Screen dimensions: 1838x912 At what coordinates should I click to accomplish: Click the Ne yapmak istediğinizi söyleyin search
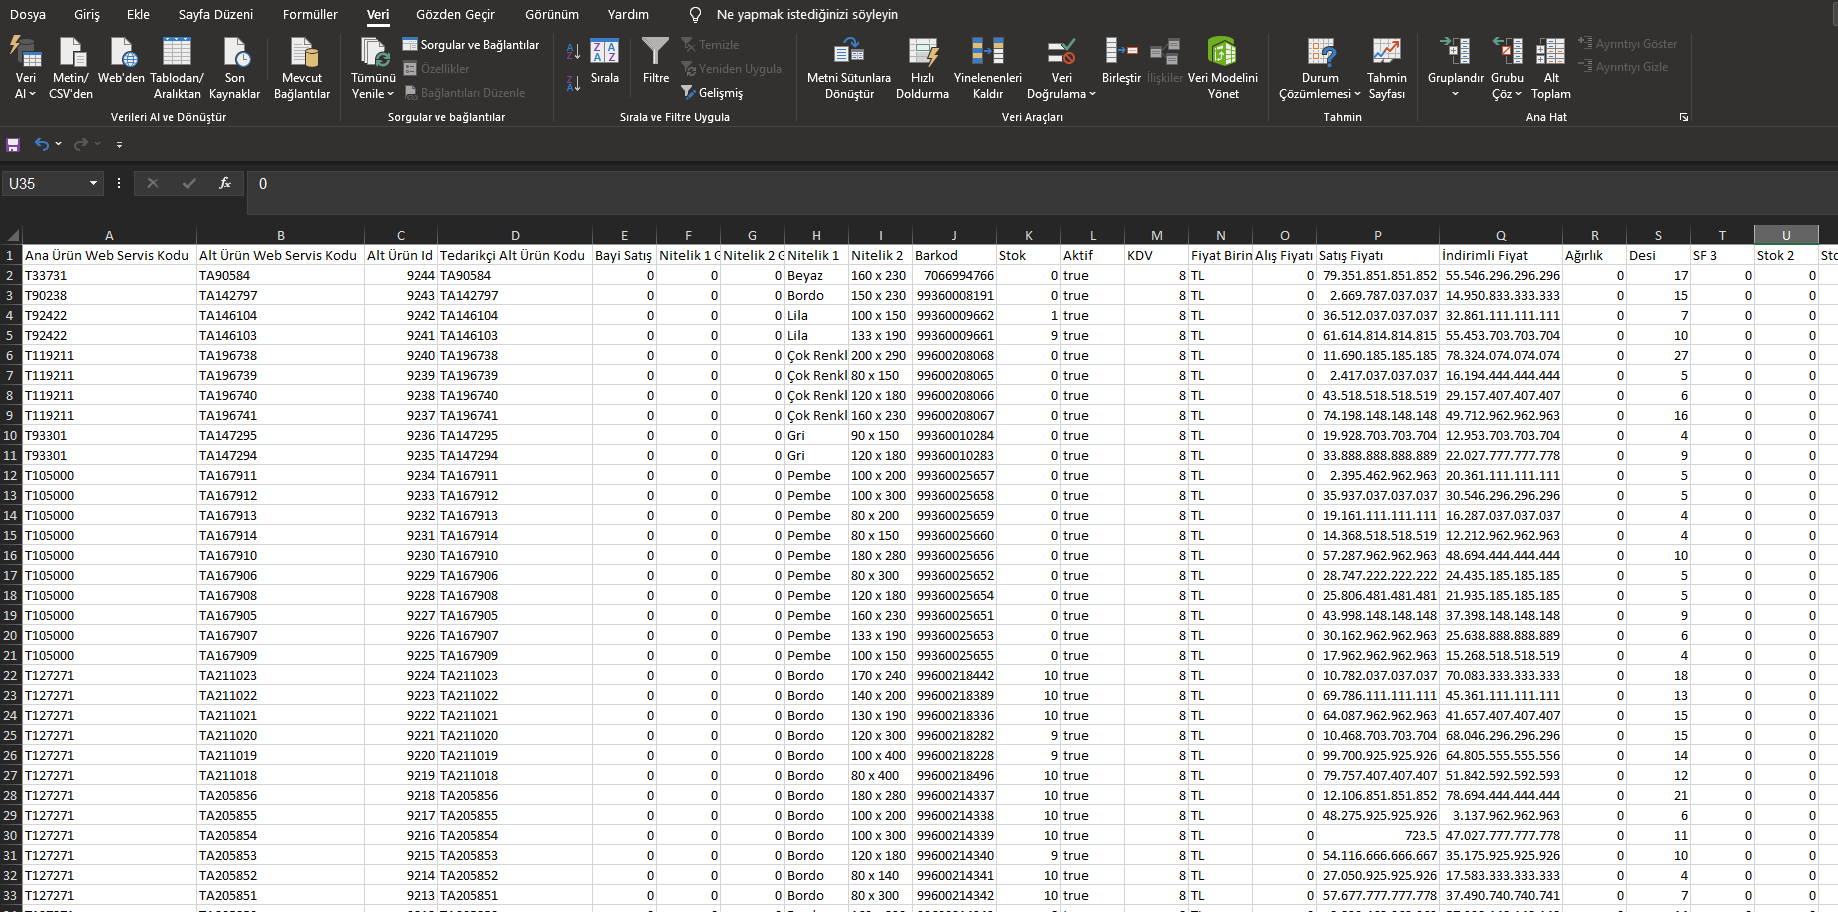[x=807, y=14]
